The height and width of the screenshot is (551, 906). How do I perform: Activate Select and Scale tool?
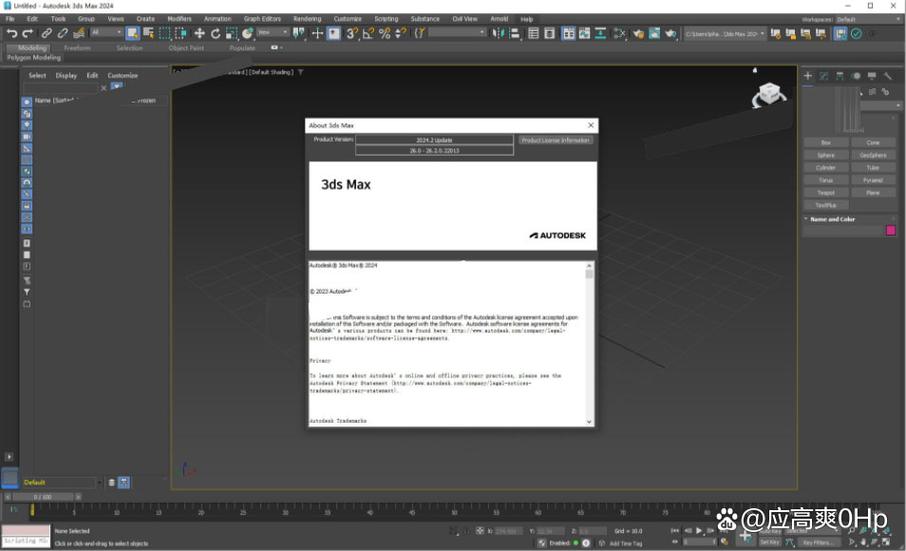pyautogui.click(x=232, y=33)
